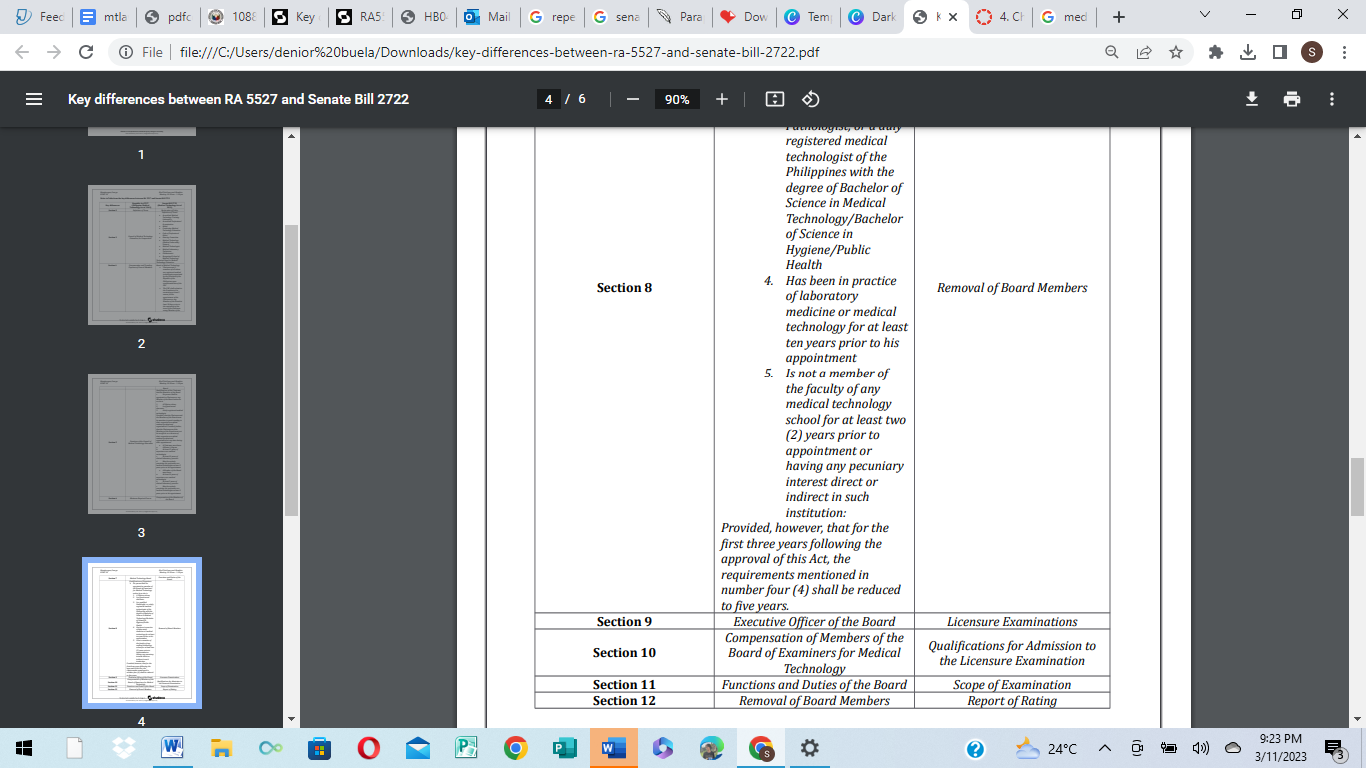Switch to the 'med' Google tab
The image size is (1366, 768).
[1064, 17]
